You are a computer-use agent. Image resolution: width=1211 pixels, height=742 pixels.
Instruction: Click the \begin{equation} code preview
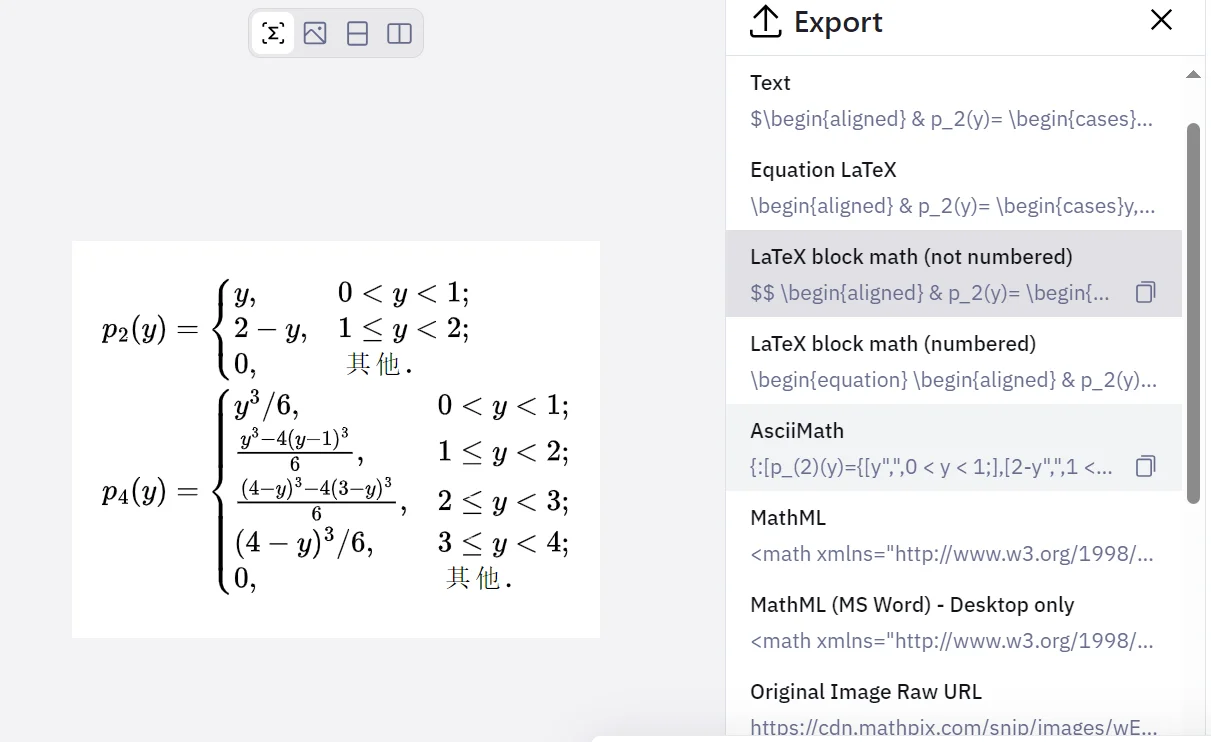(x=953, y=380)
